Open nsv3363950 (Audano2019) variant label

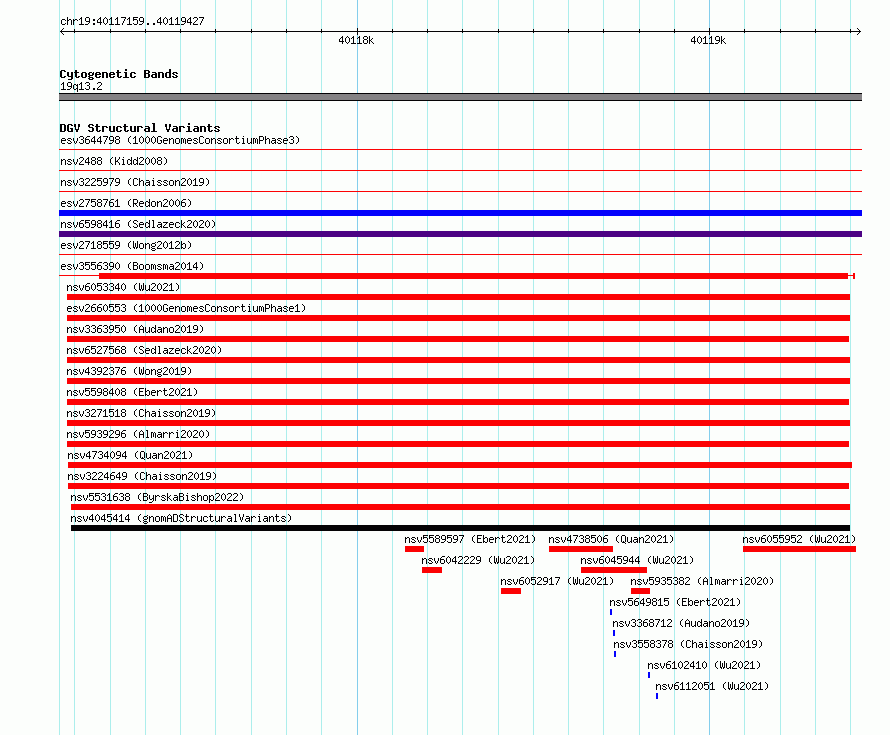pos(135,329)
